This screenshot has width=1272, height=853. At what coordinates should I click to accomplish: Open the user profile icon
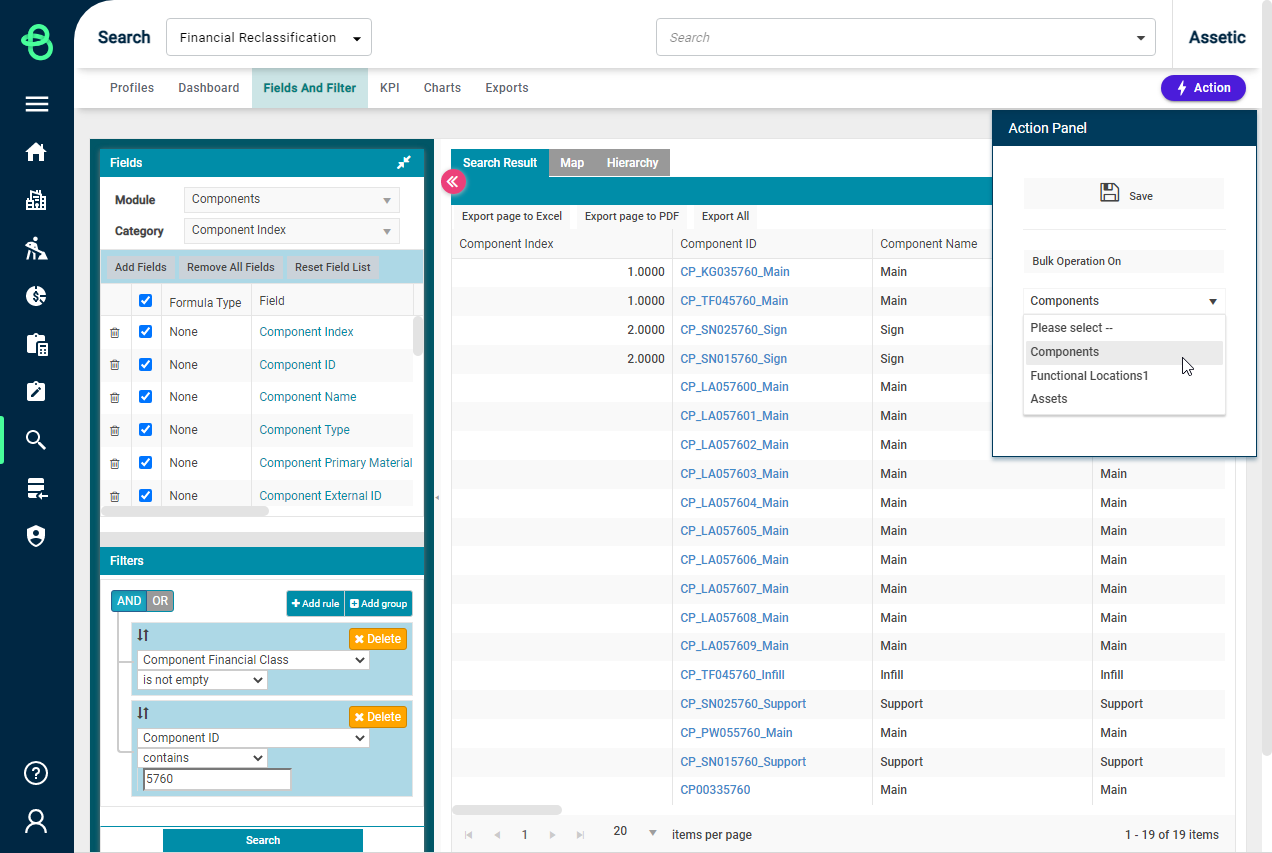[37, 821]
